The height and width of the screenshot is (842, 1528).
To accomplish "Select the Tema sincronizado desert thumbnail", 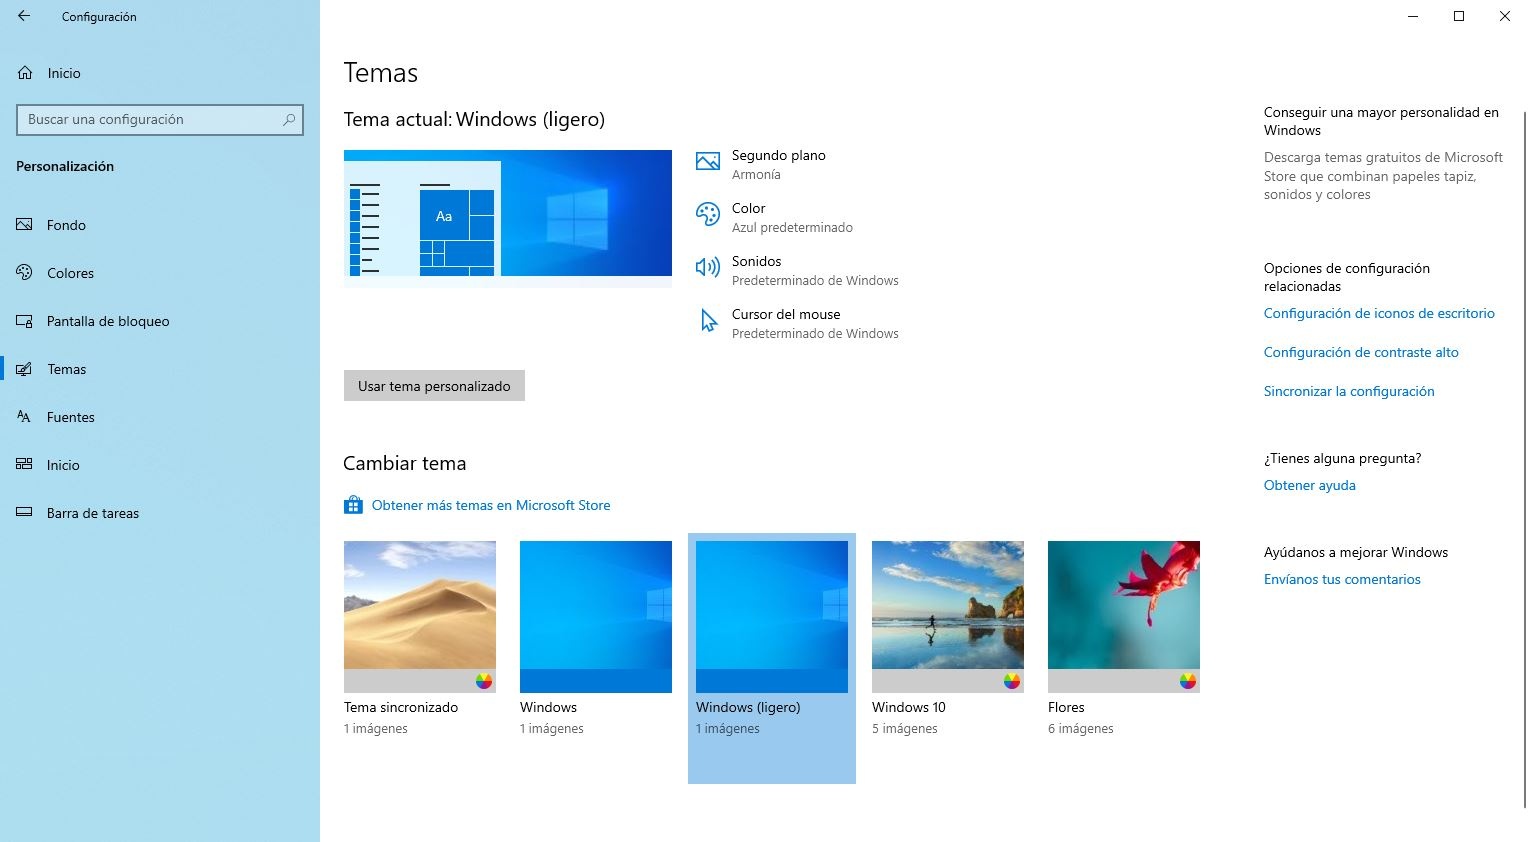I will tap(420, 617).
